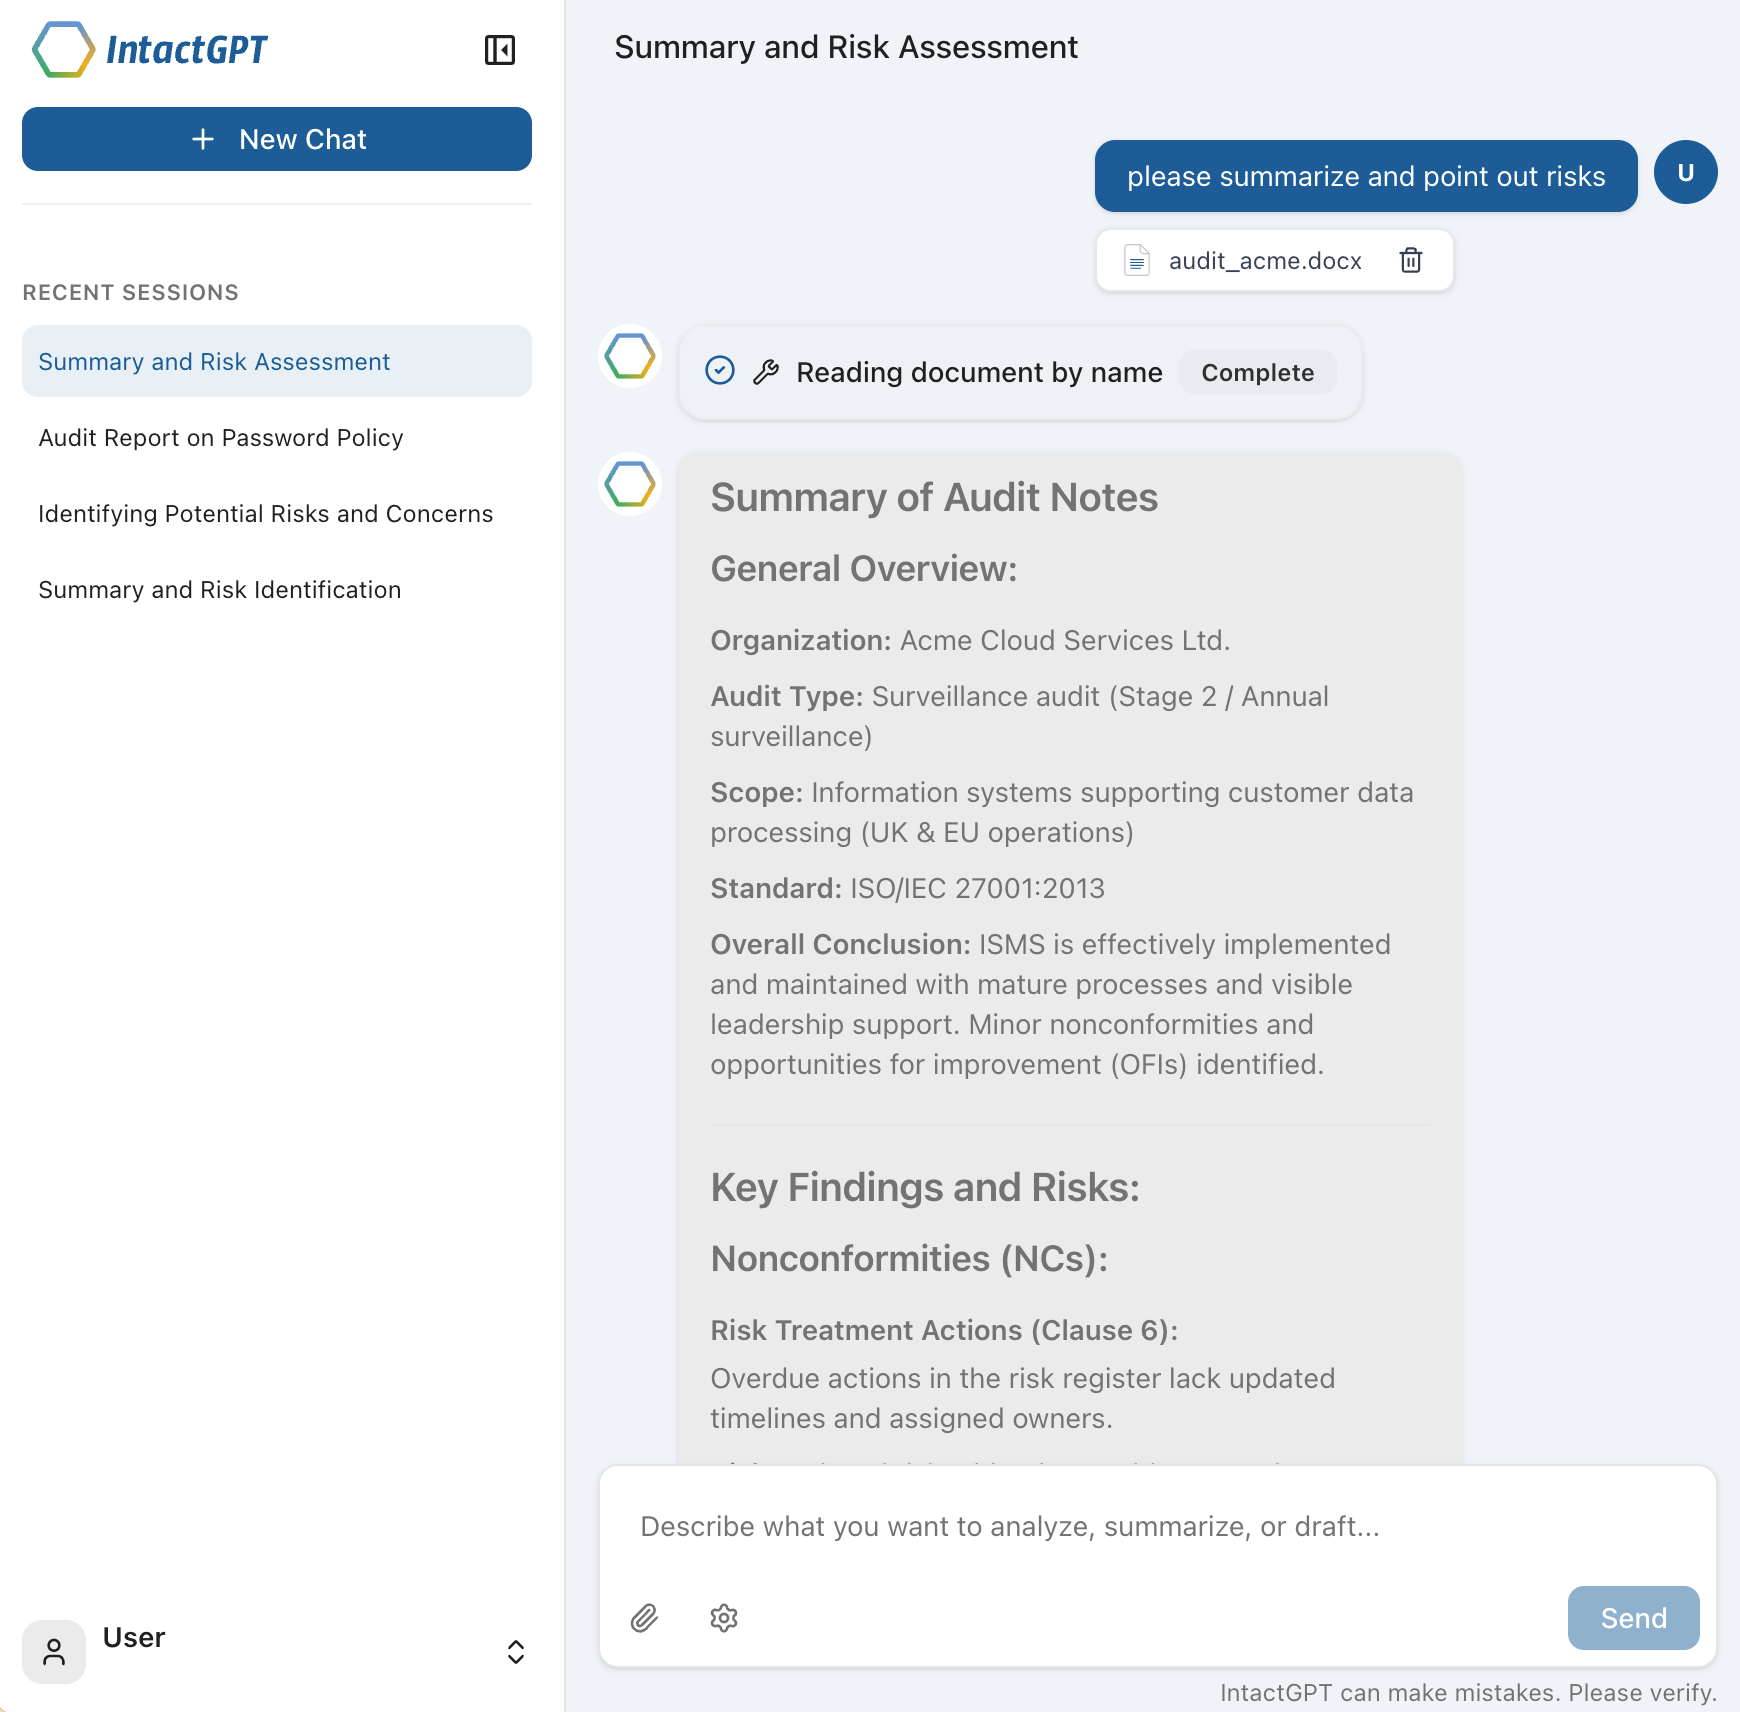
Task: Delete the attached audit_acme.docx file
Action: [1411, 260]
